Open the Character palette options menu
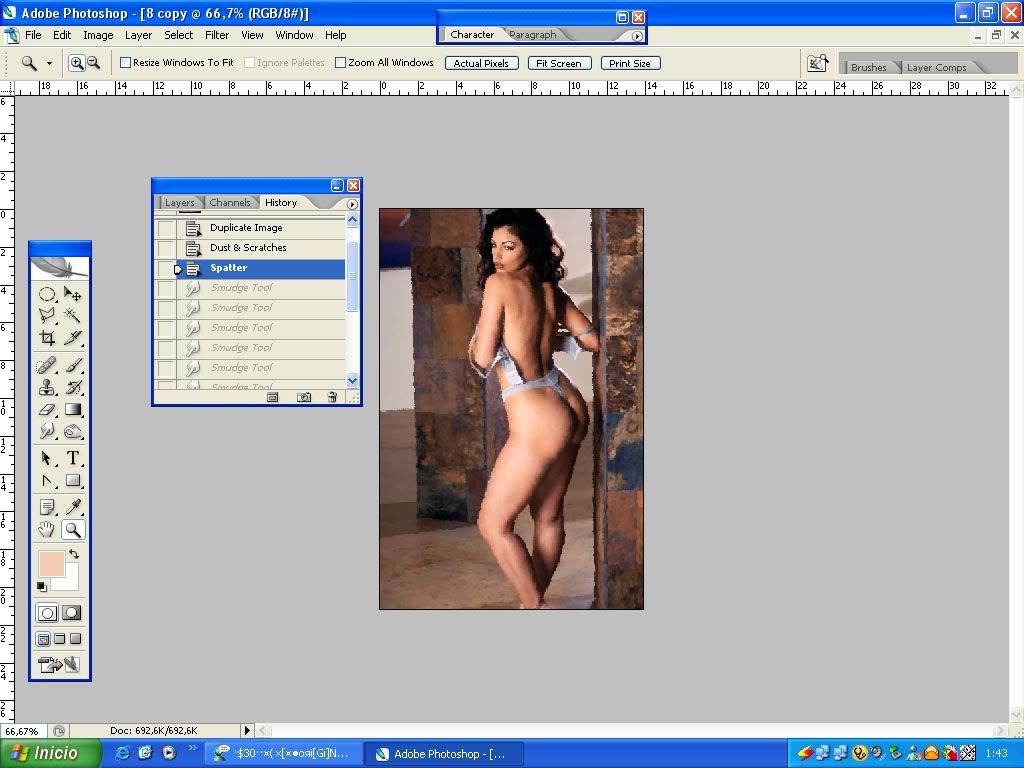 click(x=637, y=36)
